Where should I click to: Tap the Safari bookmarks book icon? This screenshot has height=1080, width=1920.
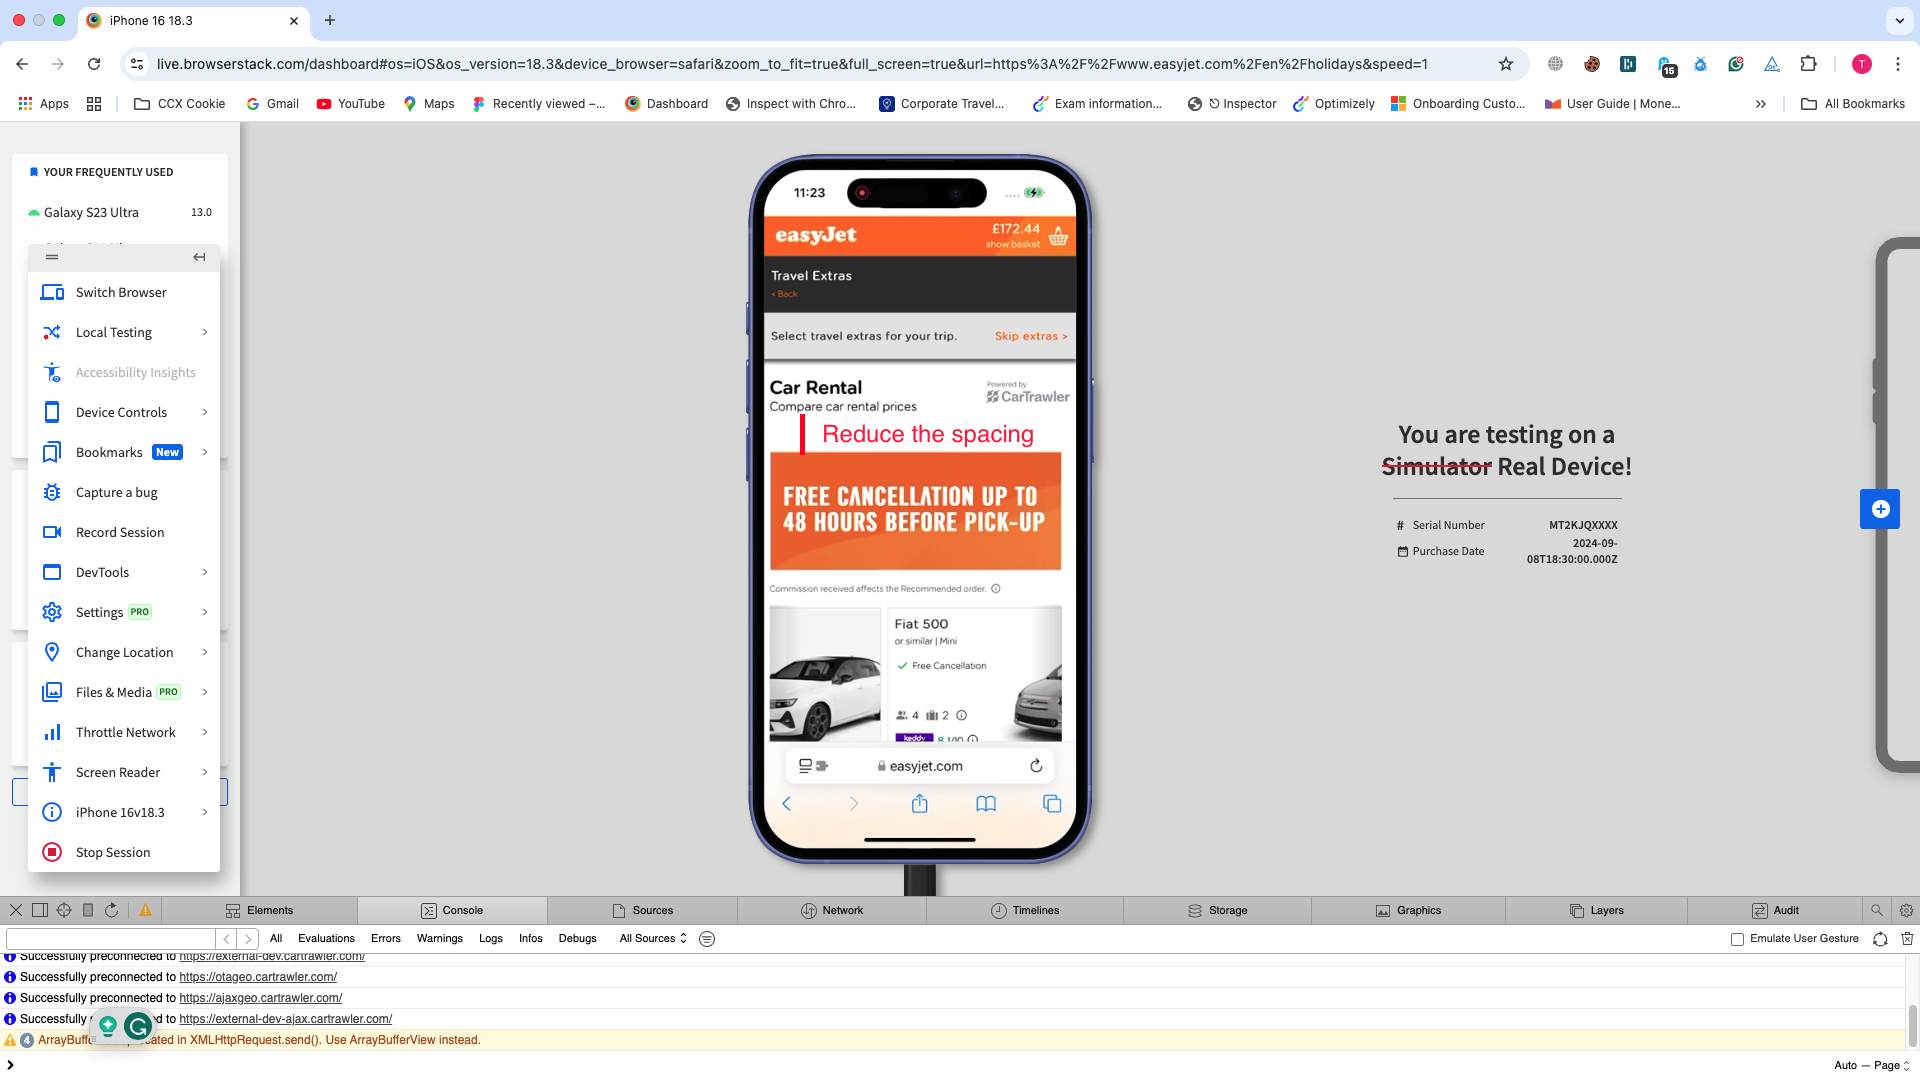click(985, 804)
